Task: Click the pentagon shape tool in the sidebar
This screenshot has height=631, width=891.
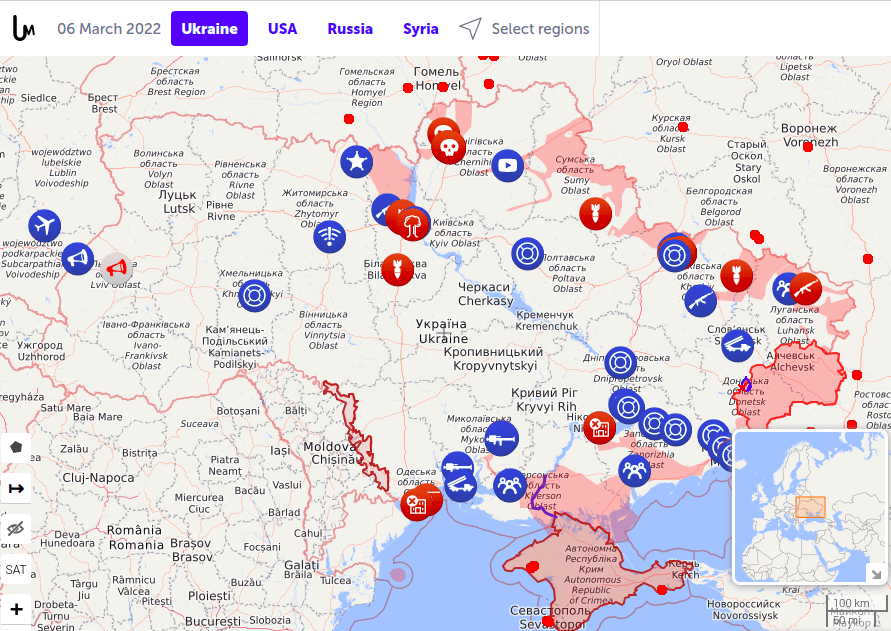Action: coord(16,447)
